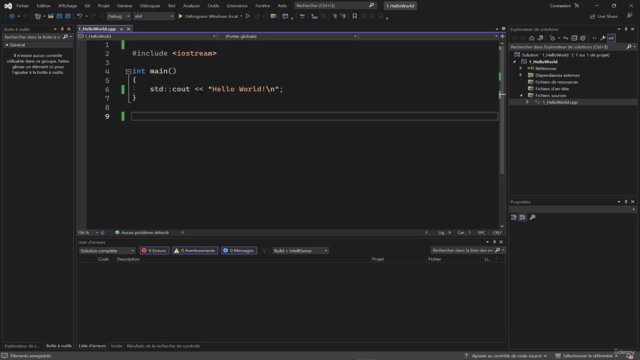Open the zoom level dropdown in editor
This screenshot has width=640, height=360.
(x=97, y=233)
